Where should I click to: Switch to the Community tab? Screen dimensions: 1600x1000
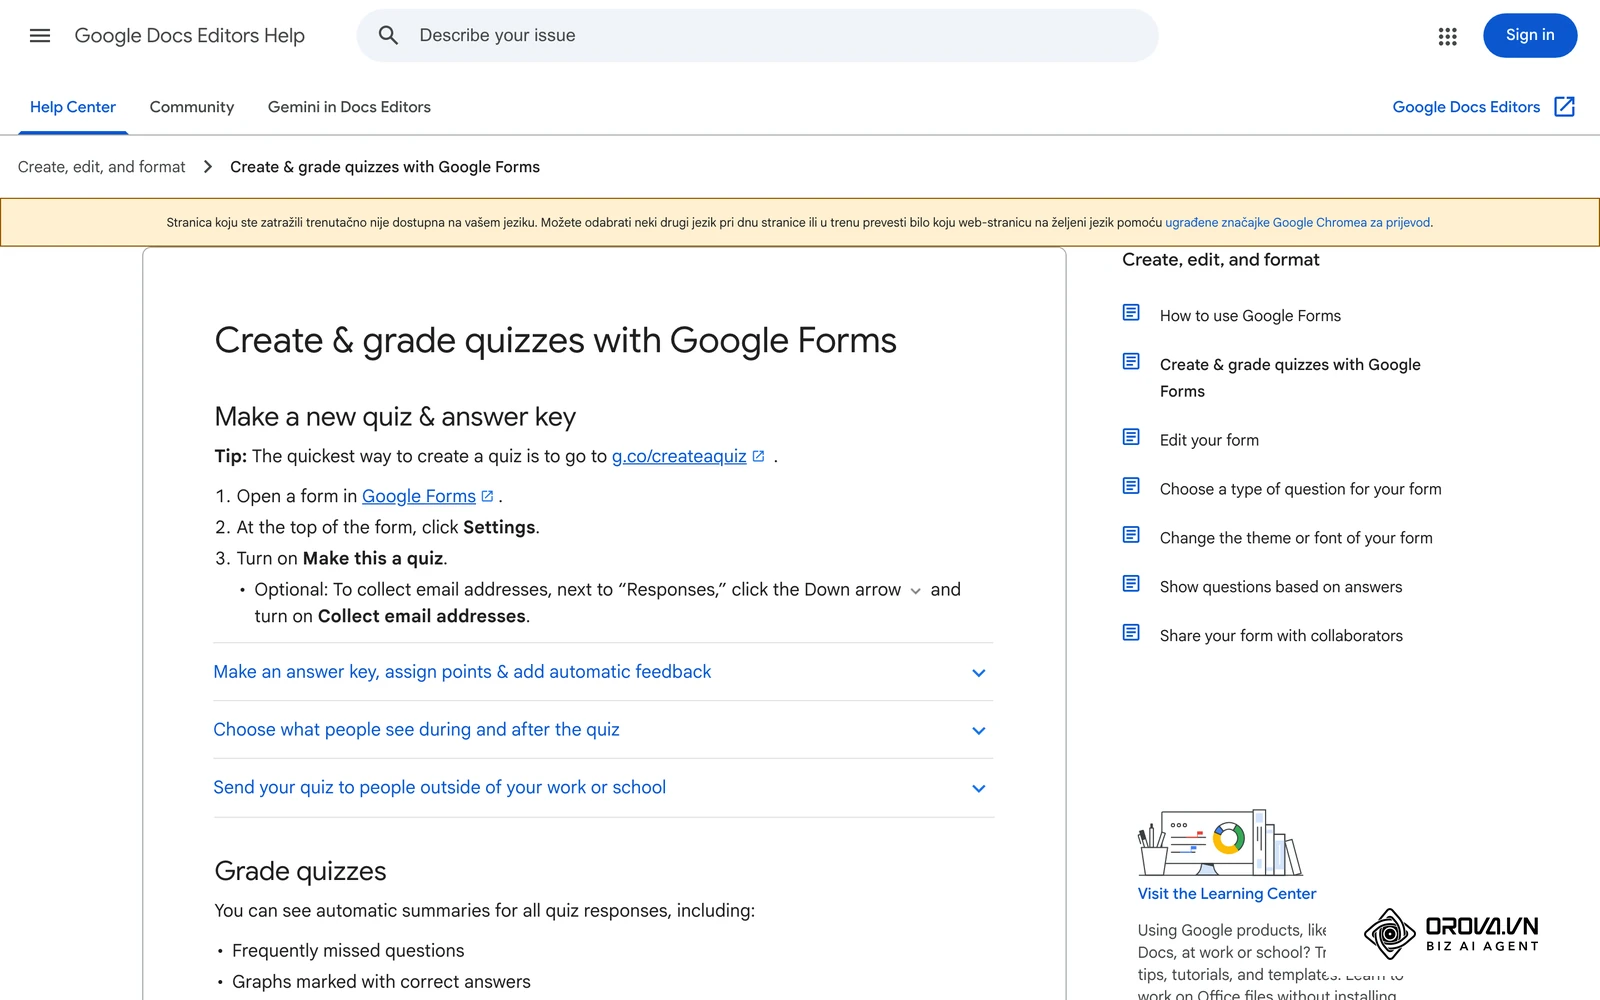[192, 107]
